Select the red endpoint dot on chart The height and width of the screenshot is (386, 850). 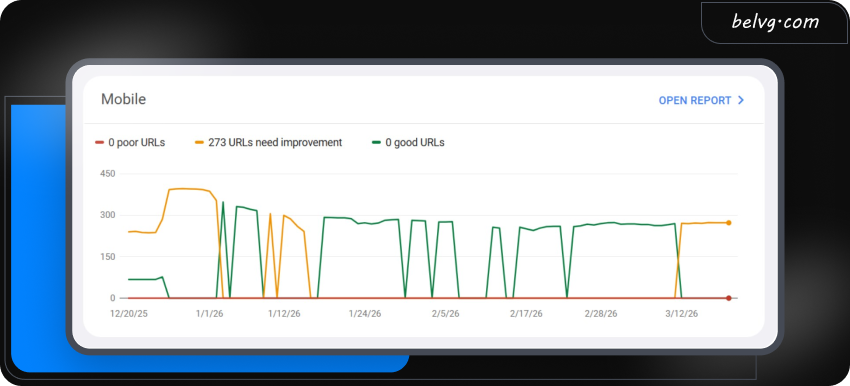729,298
